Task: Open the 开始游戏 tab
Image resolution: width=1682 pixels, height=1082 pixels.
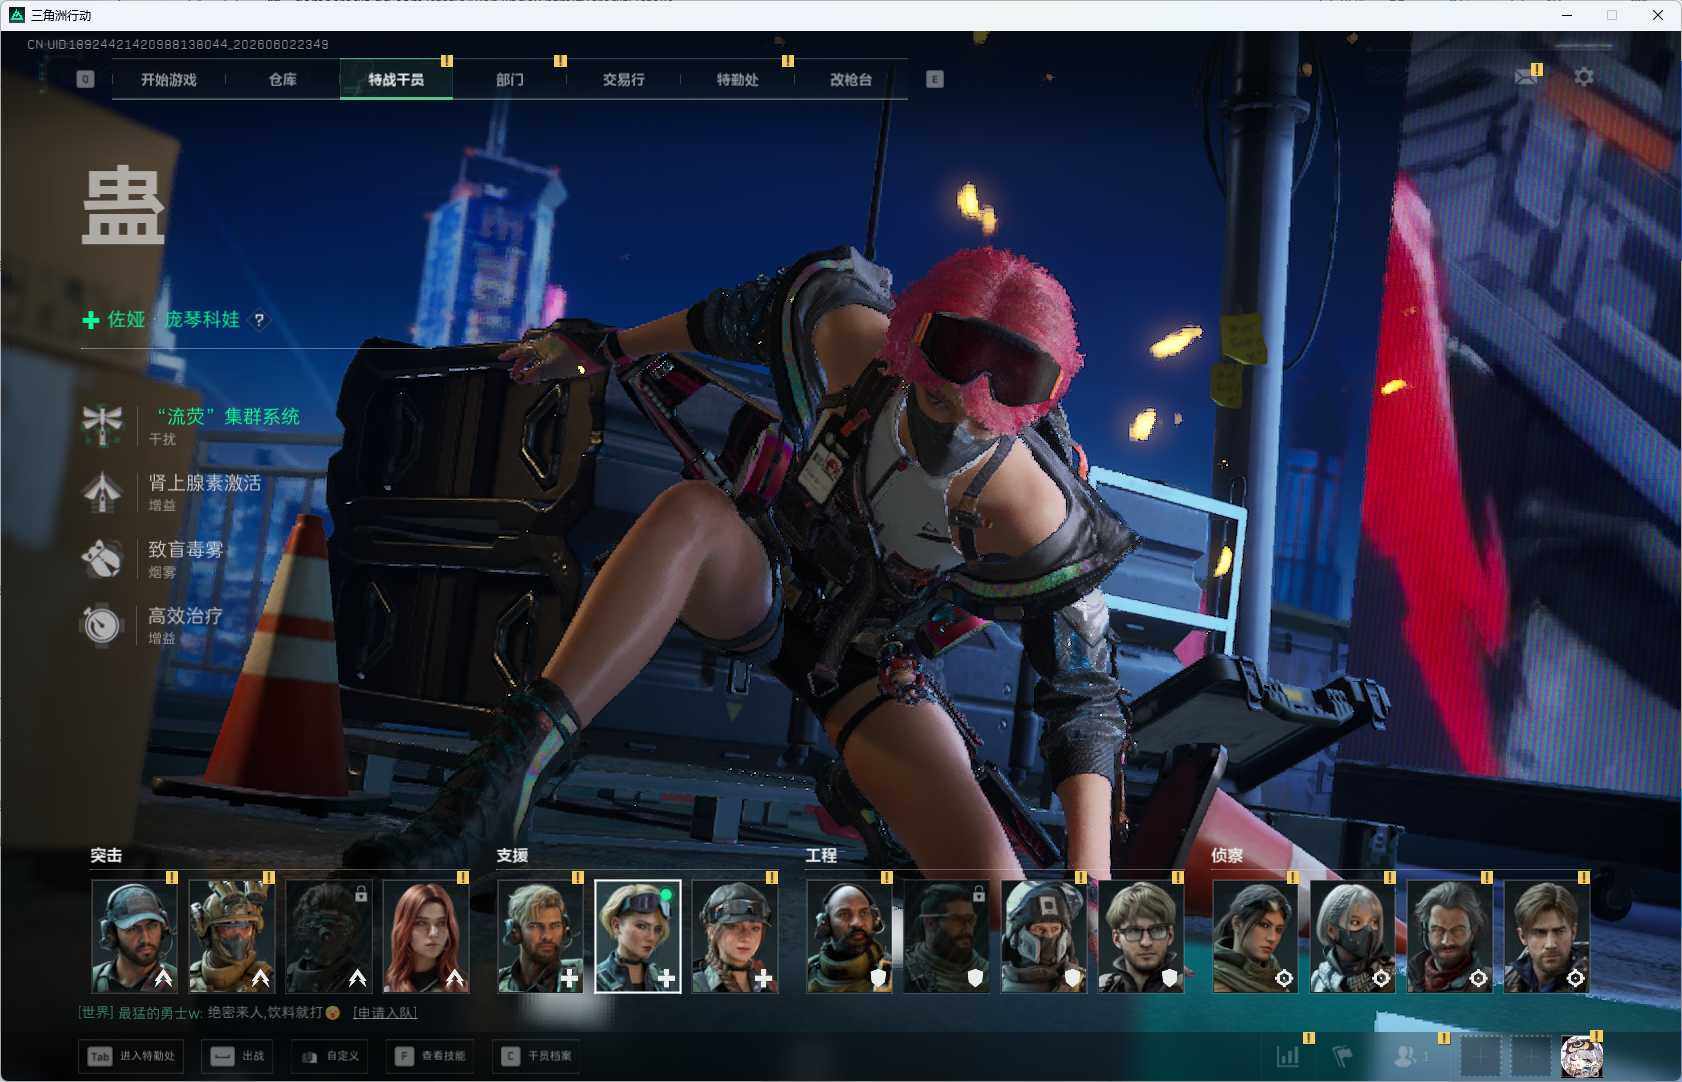Action: click(x=169, y=80)
